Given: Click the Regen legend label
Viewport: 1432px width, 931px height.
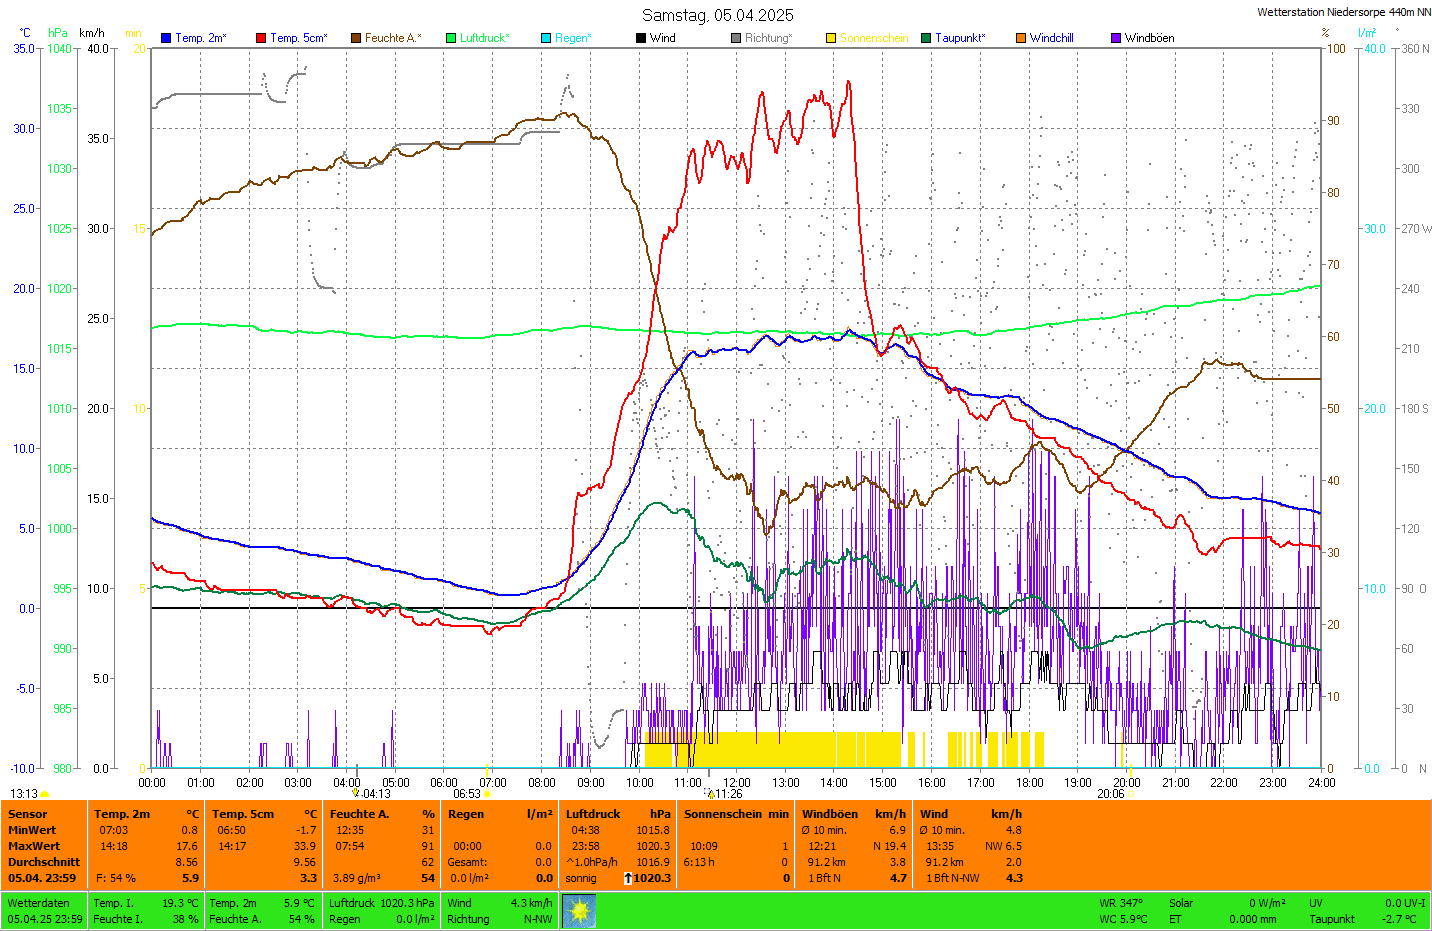Looking at the screenshot, I should coord(573,38).
